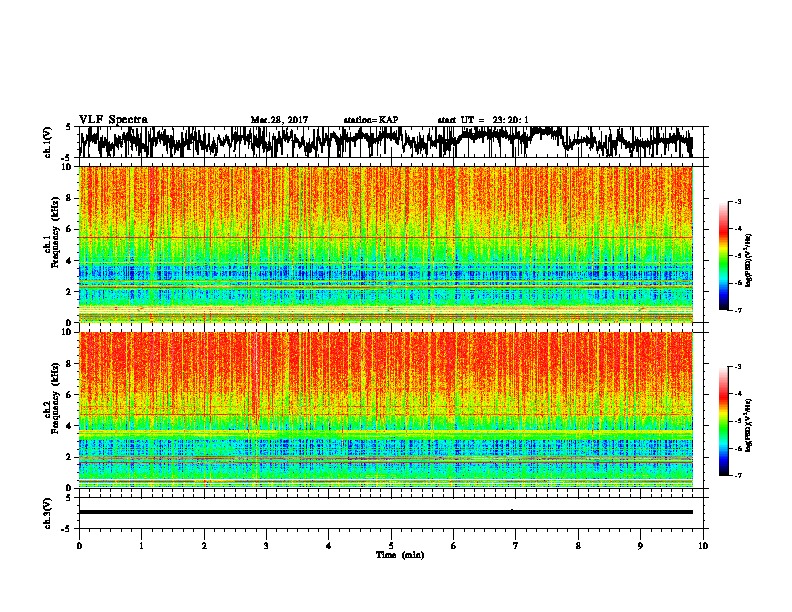Click the ch.2 color bar "-7" label
This screenshot has height=612, width=792.
738,476
